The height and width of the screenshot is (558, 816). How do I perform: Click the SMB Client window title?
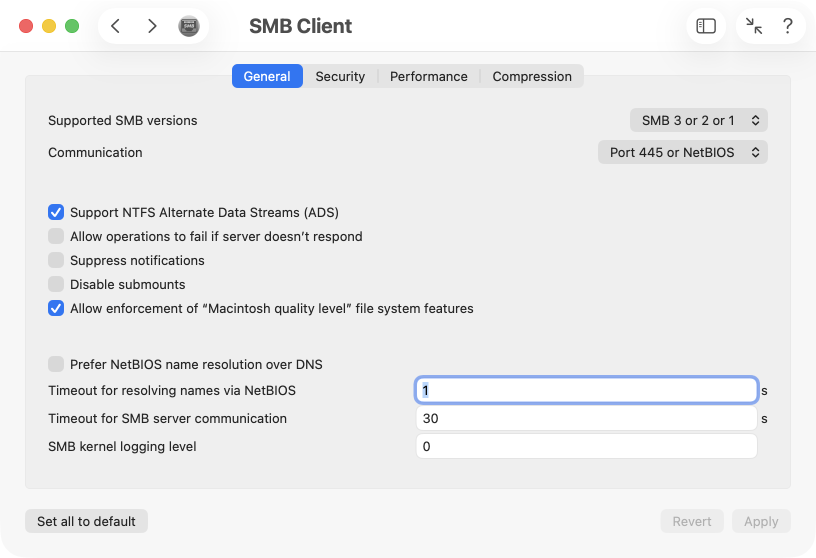coord(300,26)
